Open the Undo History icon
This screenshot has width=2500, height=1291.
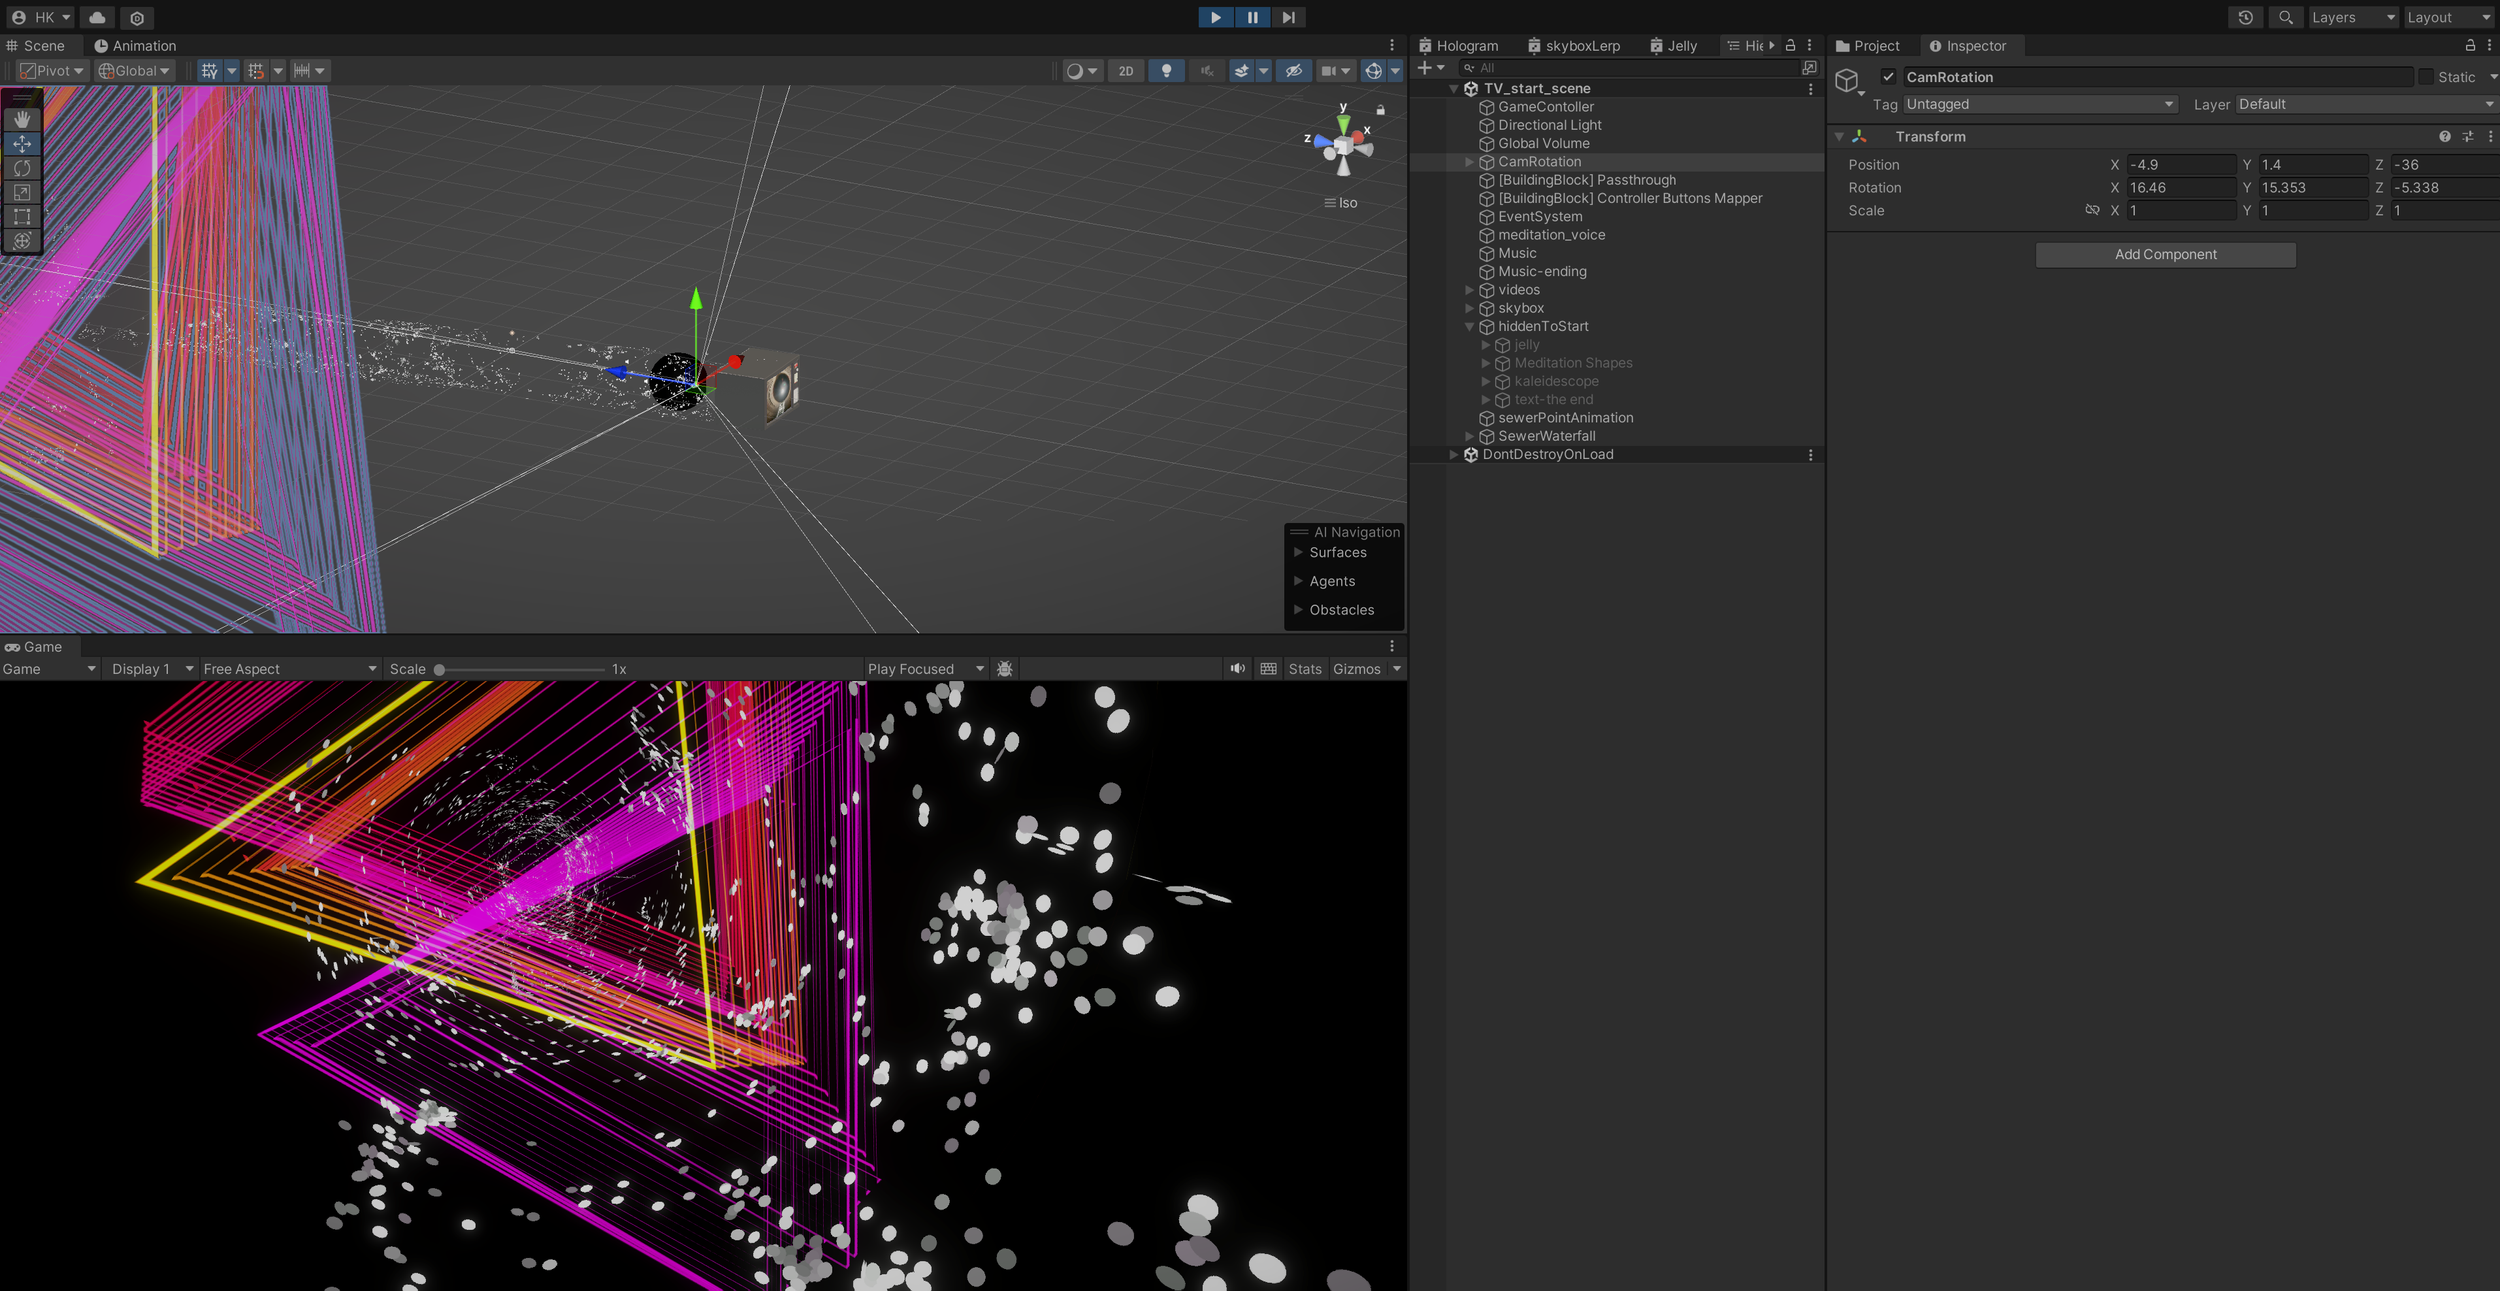(x=2245, y=17)
